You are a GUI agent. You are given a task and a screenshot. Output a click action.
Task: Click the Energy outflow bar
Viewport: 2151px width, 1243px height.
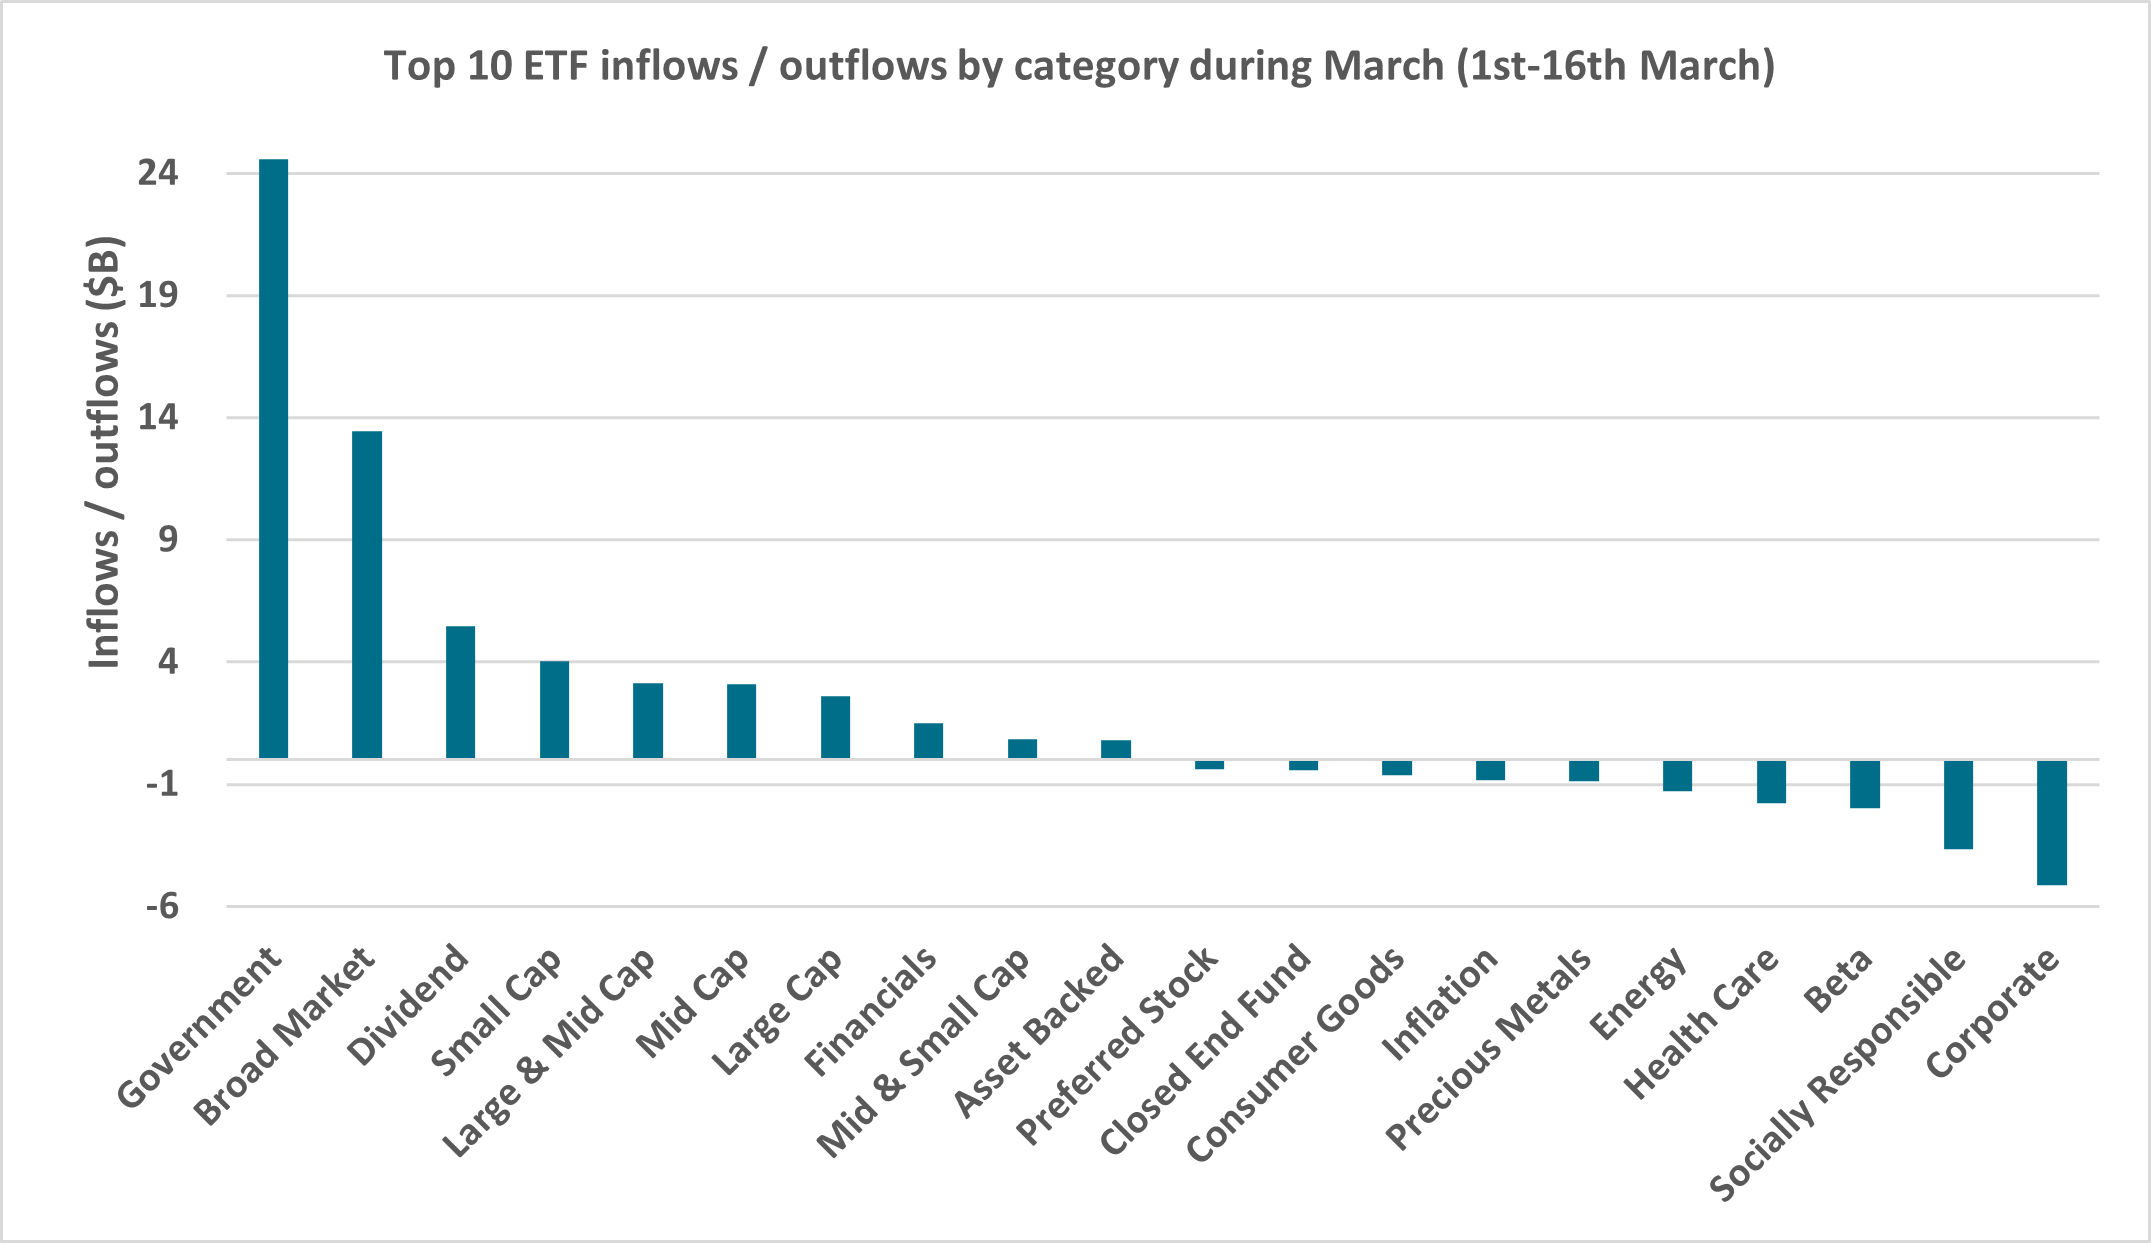[x=1677, y=775]
